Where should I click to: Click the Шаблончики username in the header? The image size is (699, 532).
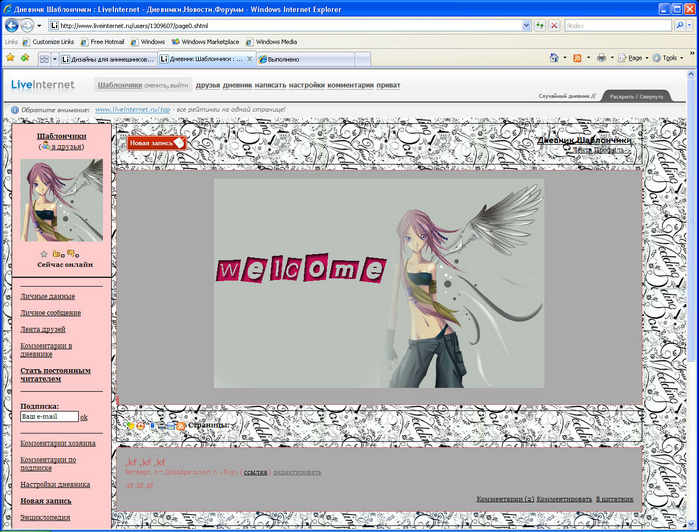tap(119, 85)
